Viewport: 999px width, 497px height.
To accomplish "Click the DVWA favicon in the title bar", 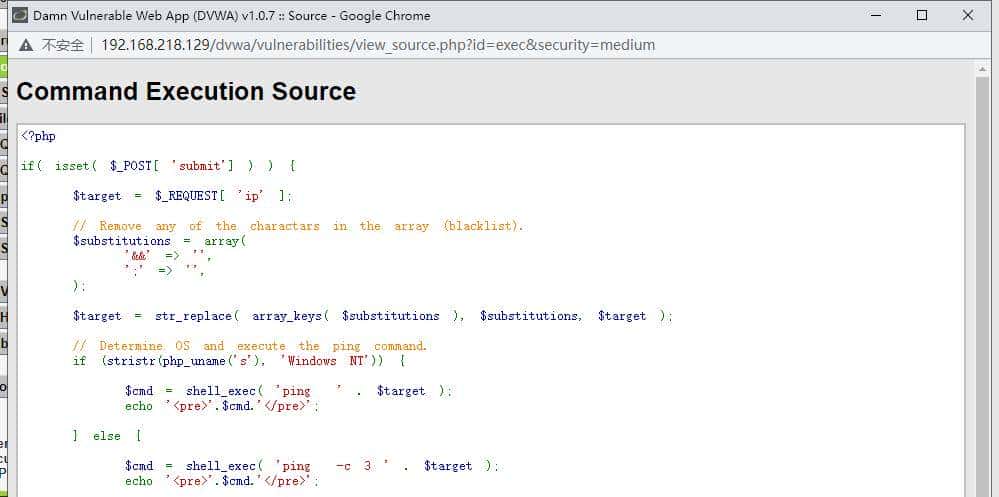I will pyautogui.click(x=20, y=15).
